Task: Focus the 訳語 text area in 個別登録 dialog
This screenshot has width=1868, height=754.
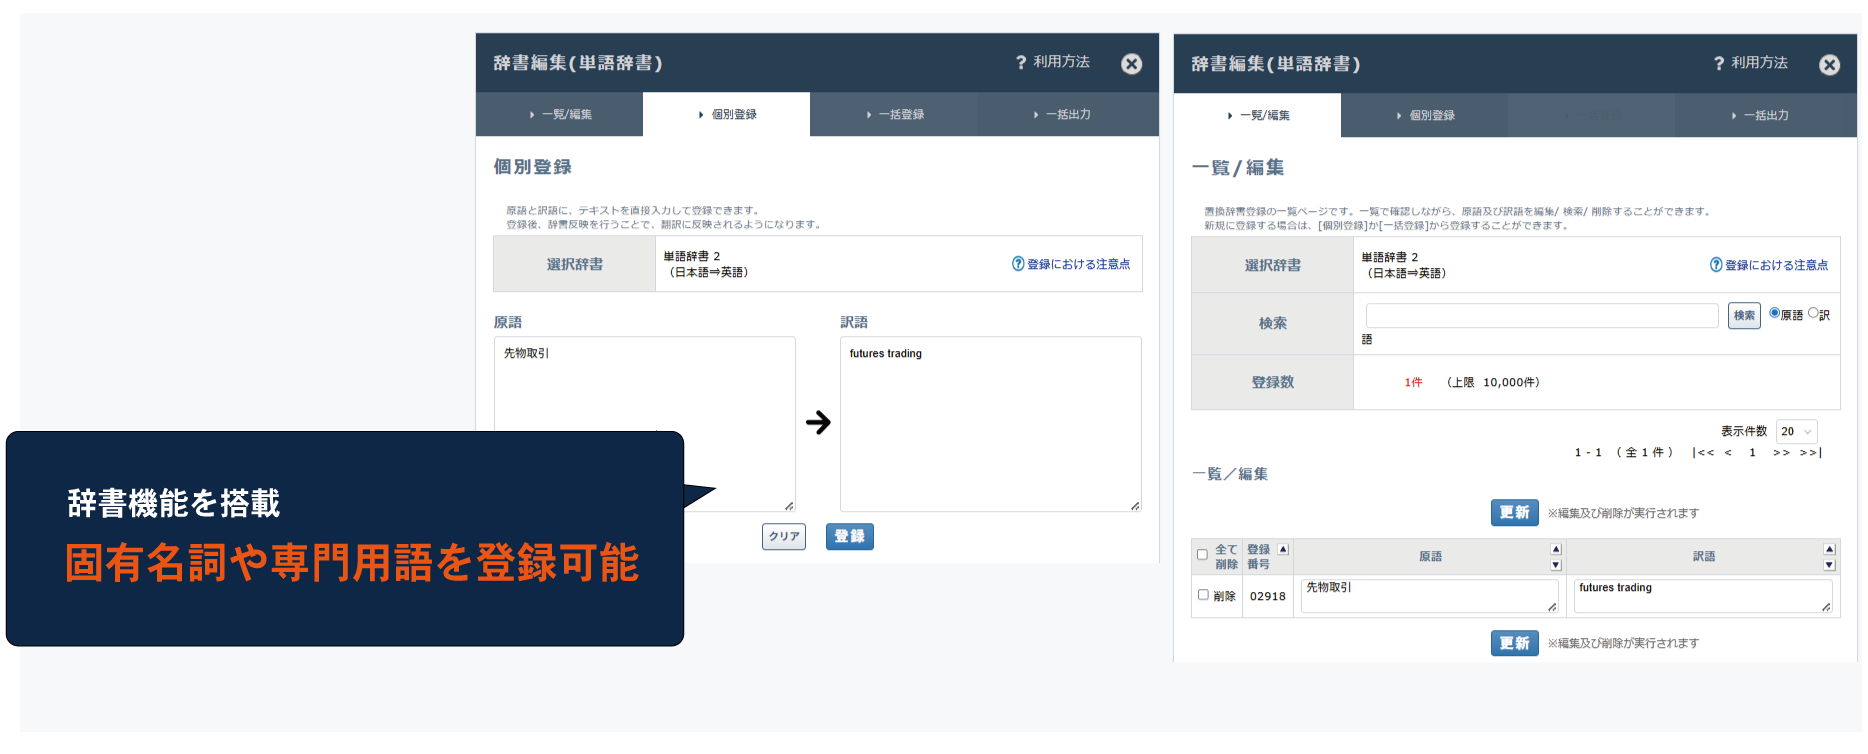Action: tap(991, 424)
